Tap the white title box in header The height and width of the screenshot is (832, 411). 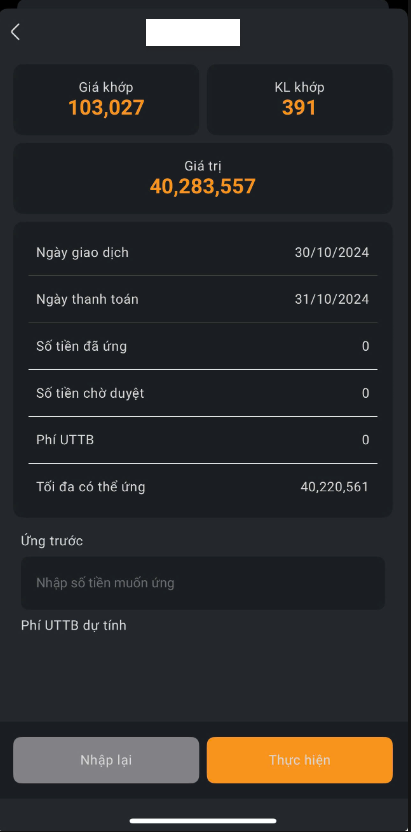click(x=193, y=32)
